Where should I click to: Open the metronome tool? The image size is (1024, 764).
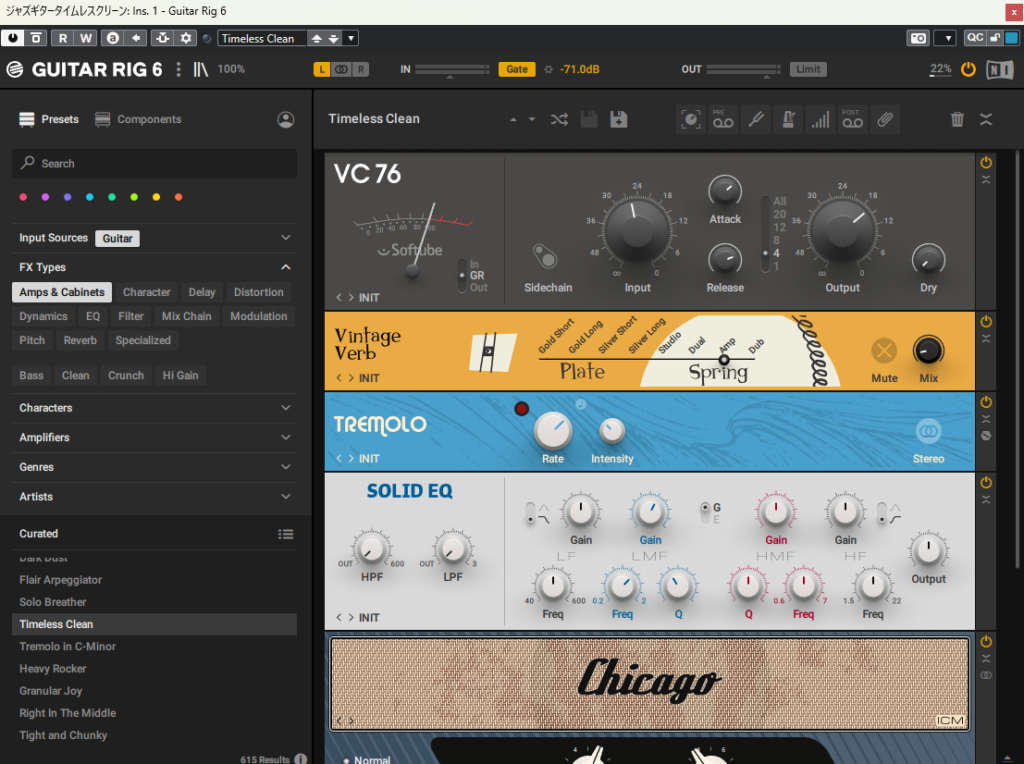click(x=788, y=119)
